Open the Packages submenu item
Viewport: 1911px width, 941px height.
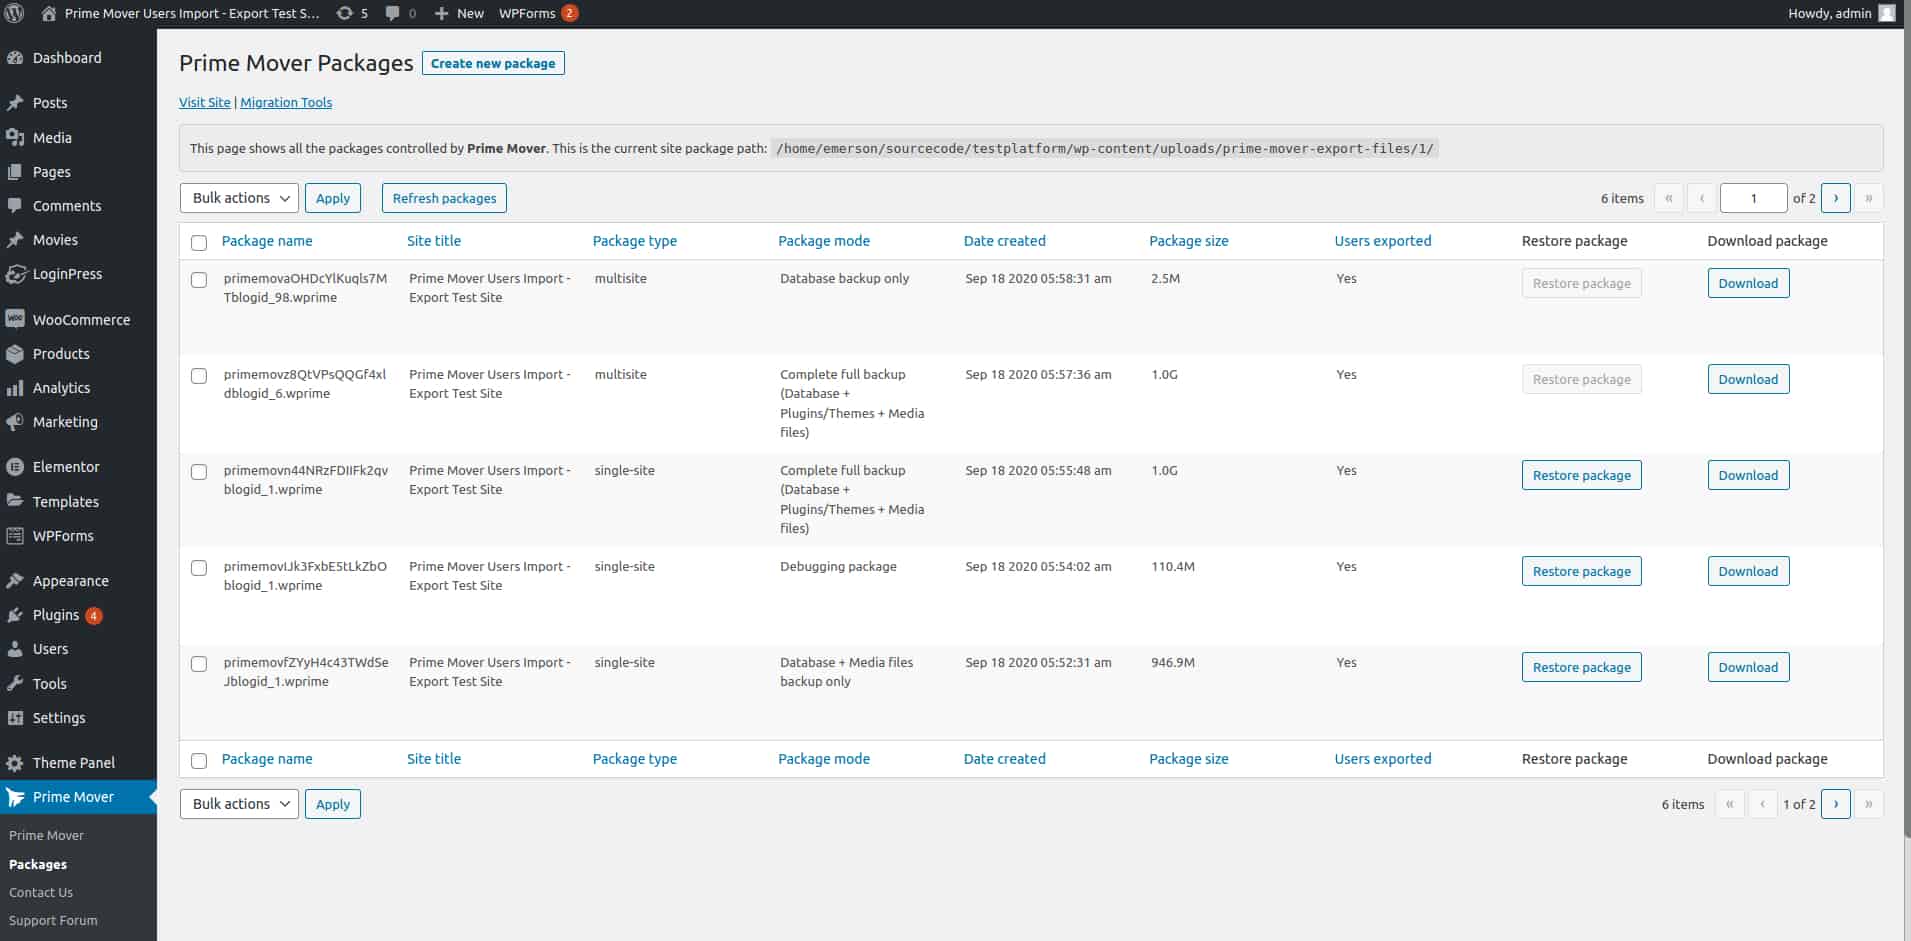pos(38,864)
